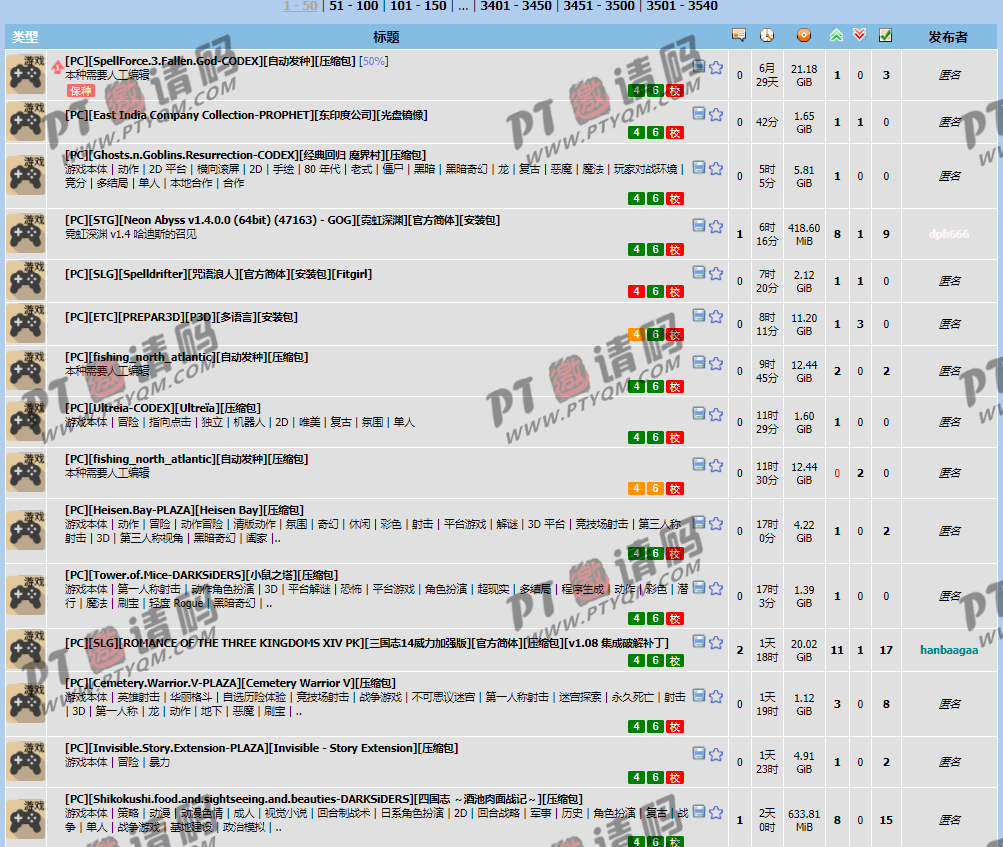This screenshot has width=1003, height=847.
Task: Click red 校 badge on East India row
Action: click(675, 133)
